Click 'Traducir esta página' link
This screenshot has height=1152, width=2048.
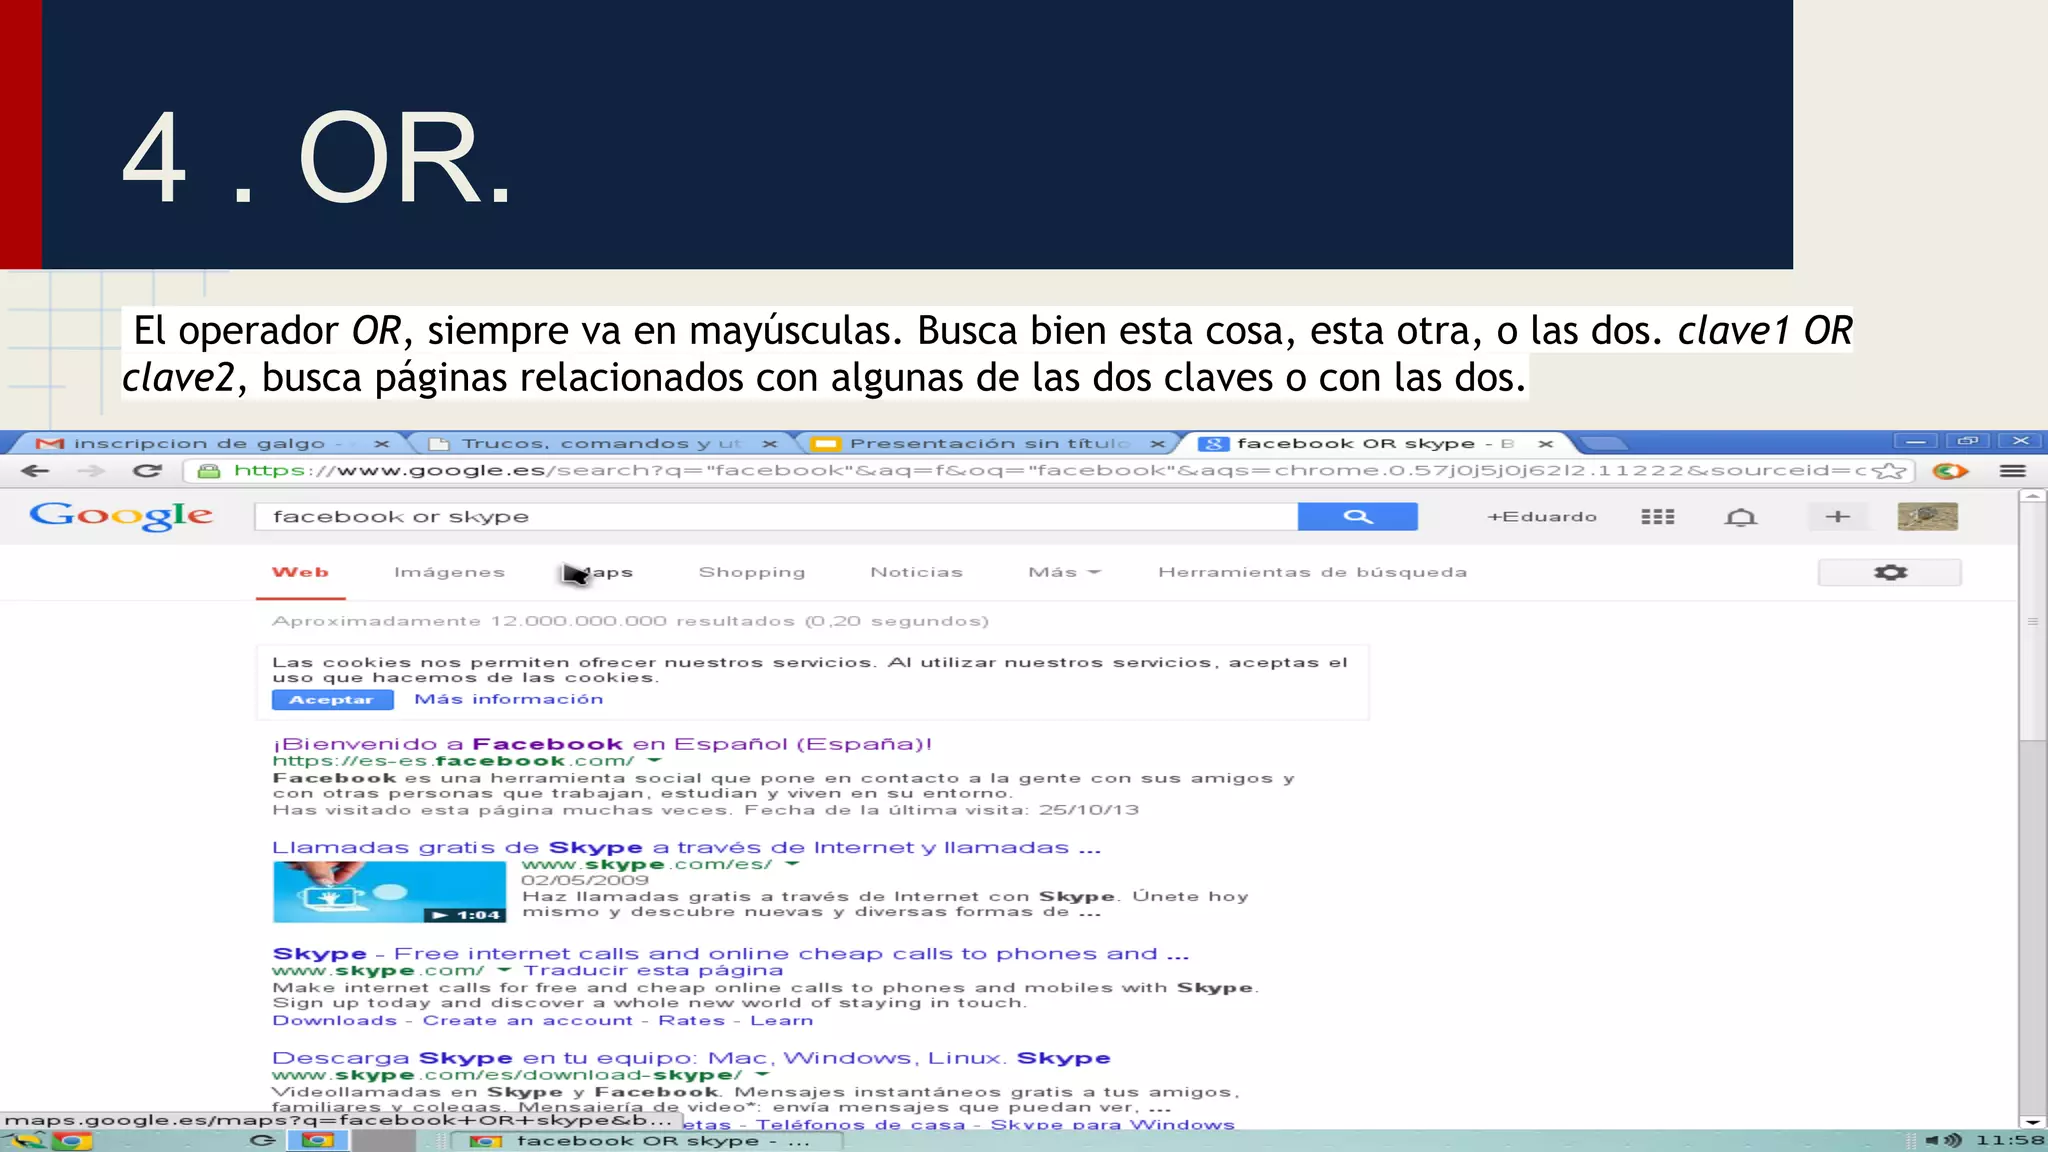[x=653, y=970]
